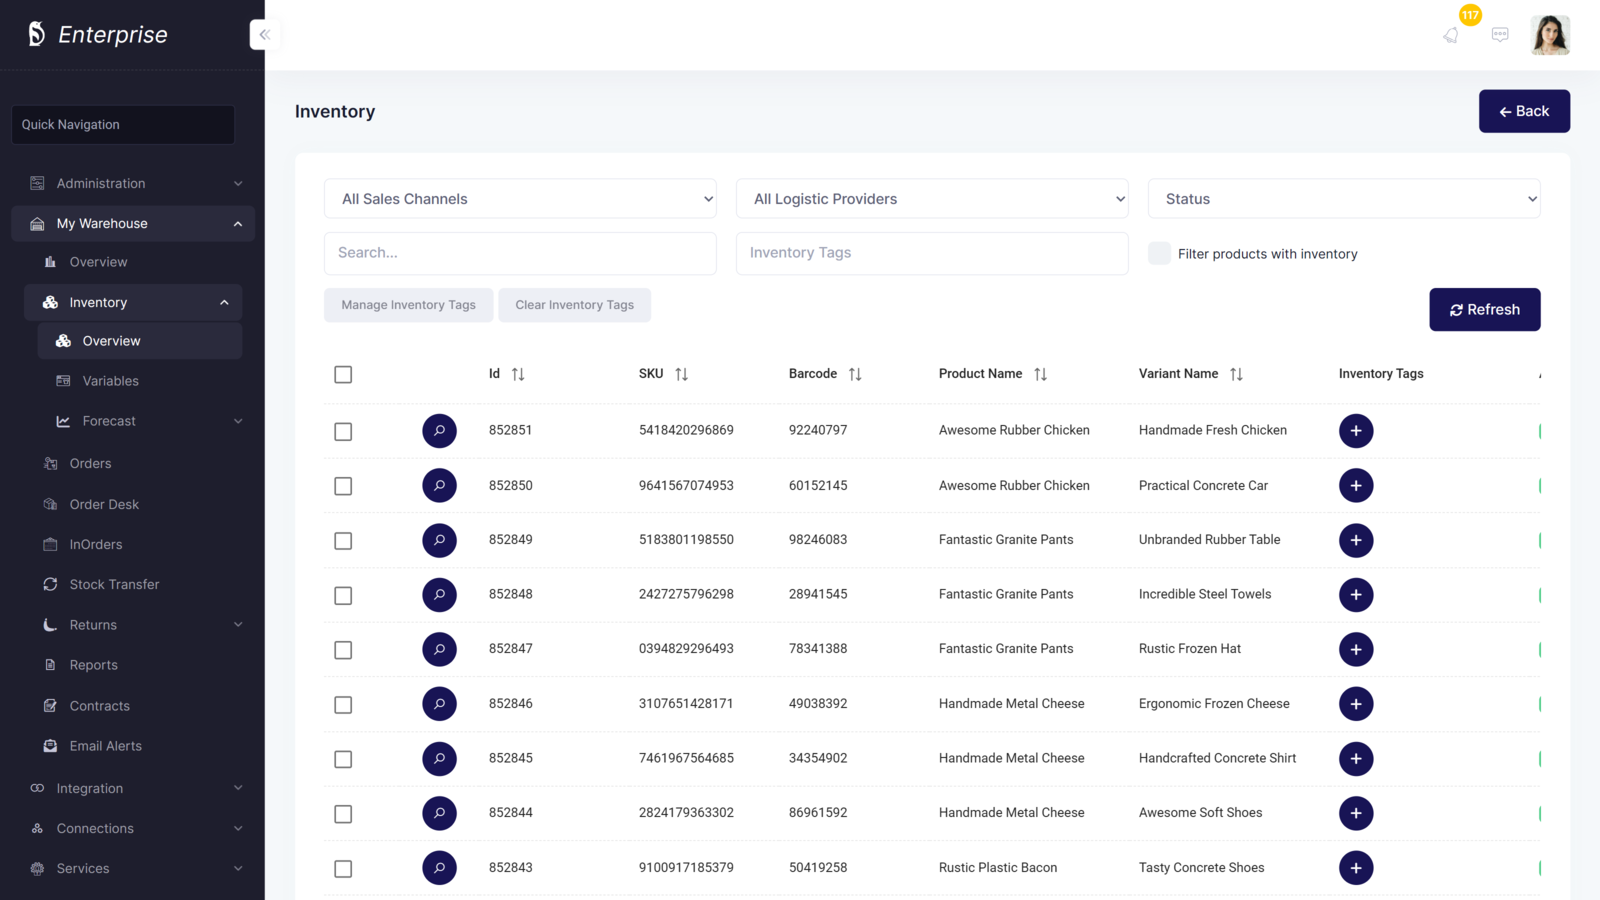1600x900 pixels.
Task: Open the Status dropdown
Action: tap(1343, 198)
